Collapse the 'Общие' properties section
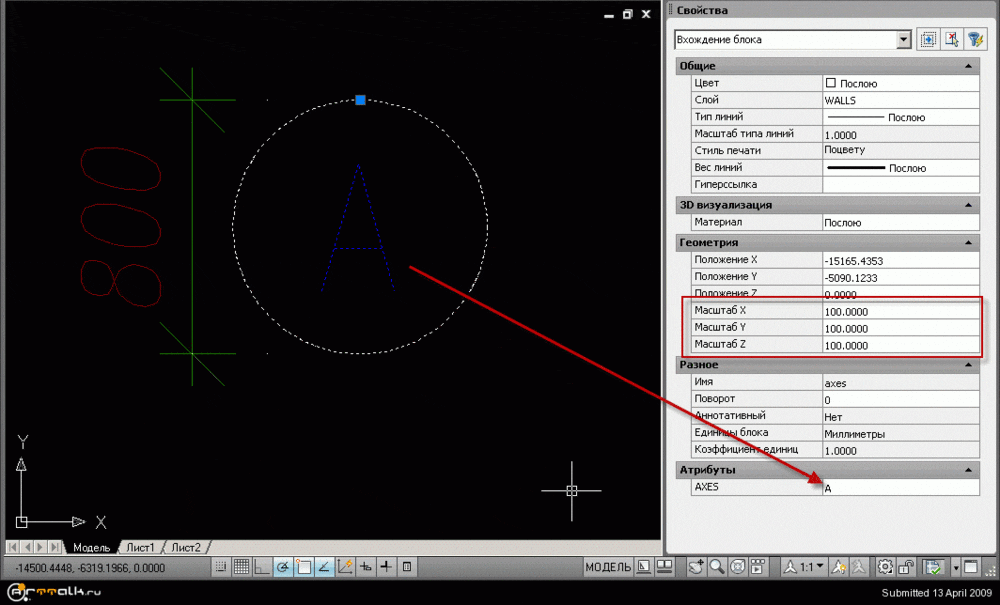 click(968, 66)
